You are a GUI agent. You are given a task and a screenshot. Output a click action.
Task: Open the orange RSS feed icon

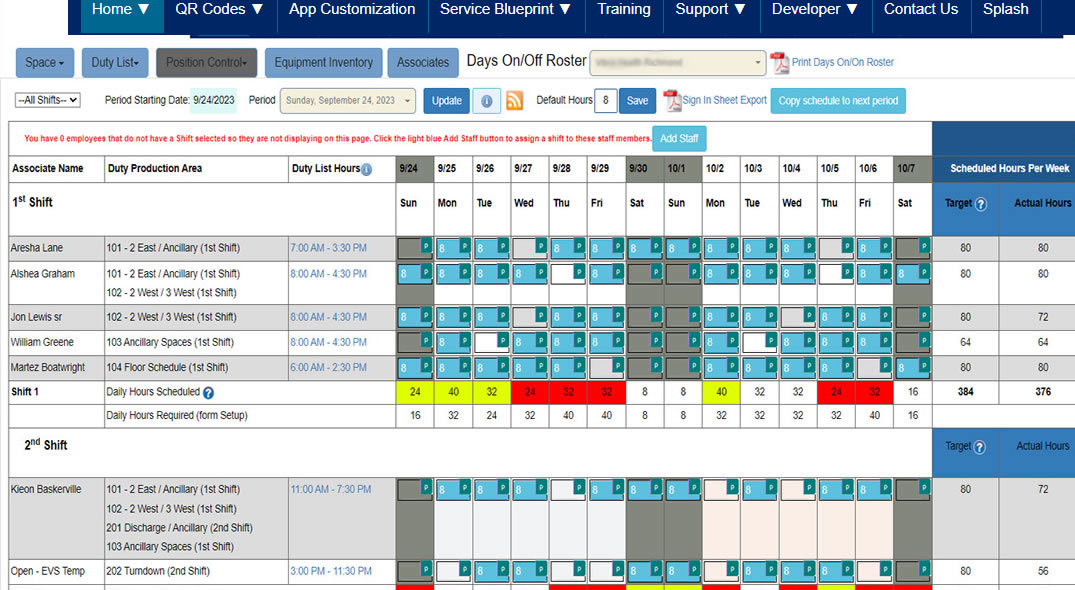[x=515, y=101]
